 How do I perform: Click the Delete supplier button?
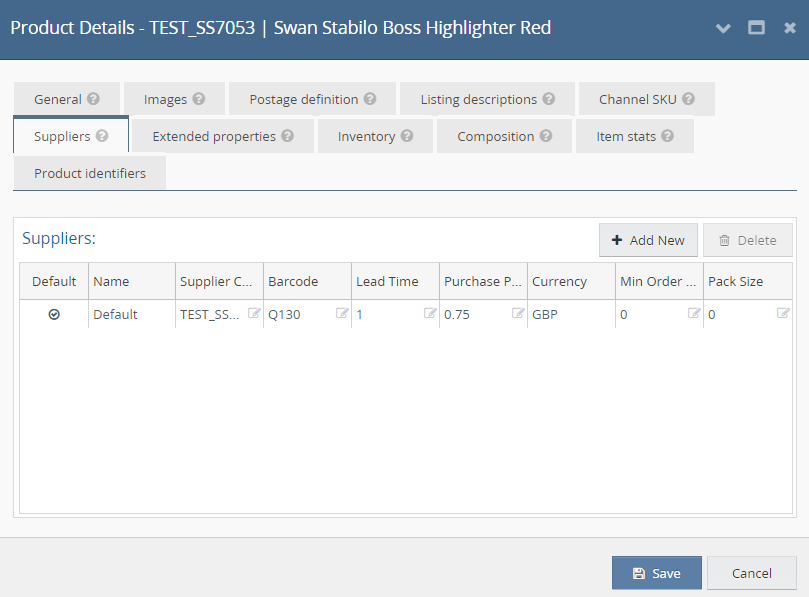tap(748, 240)
